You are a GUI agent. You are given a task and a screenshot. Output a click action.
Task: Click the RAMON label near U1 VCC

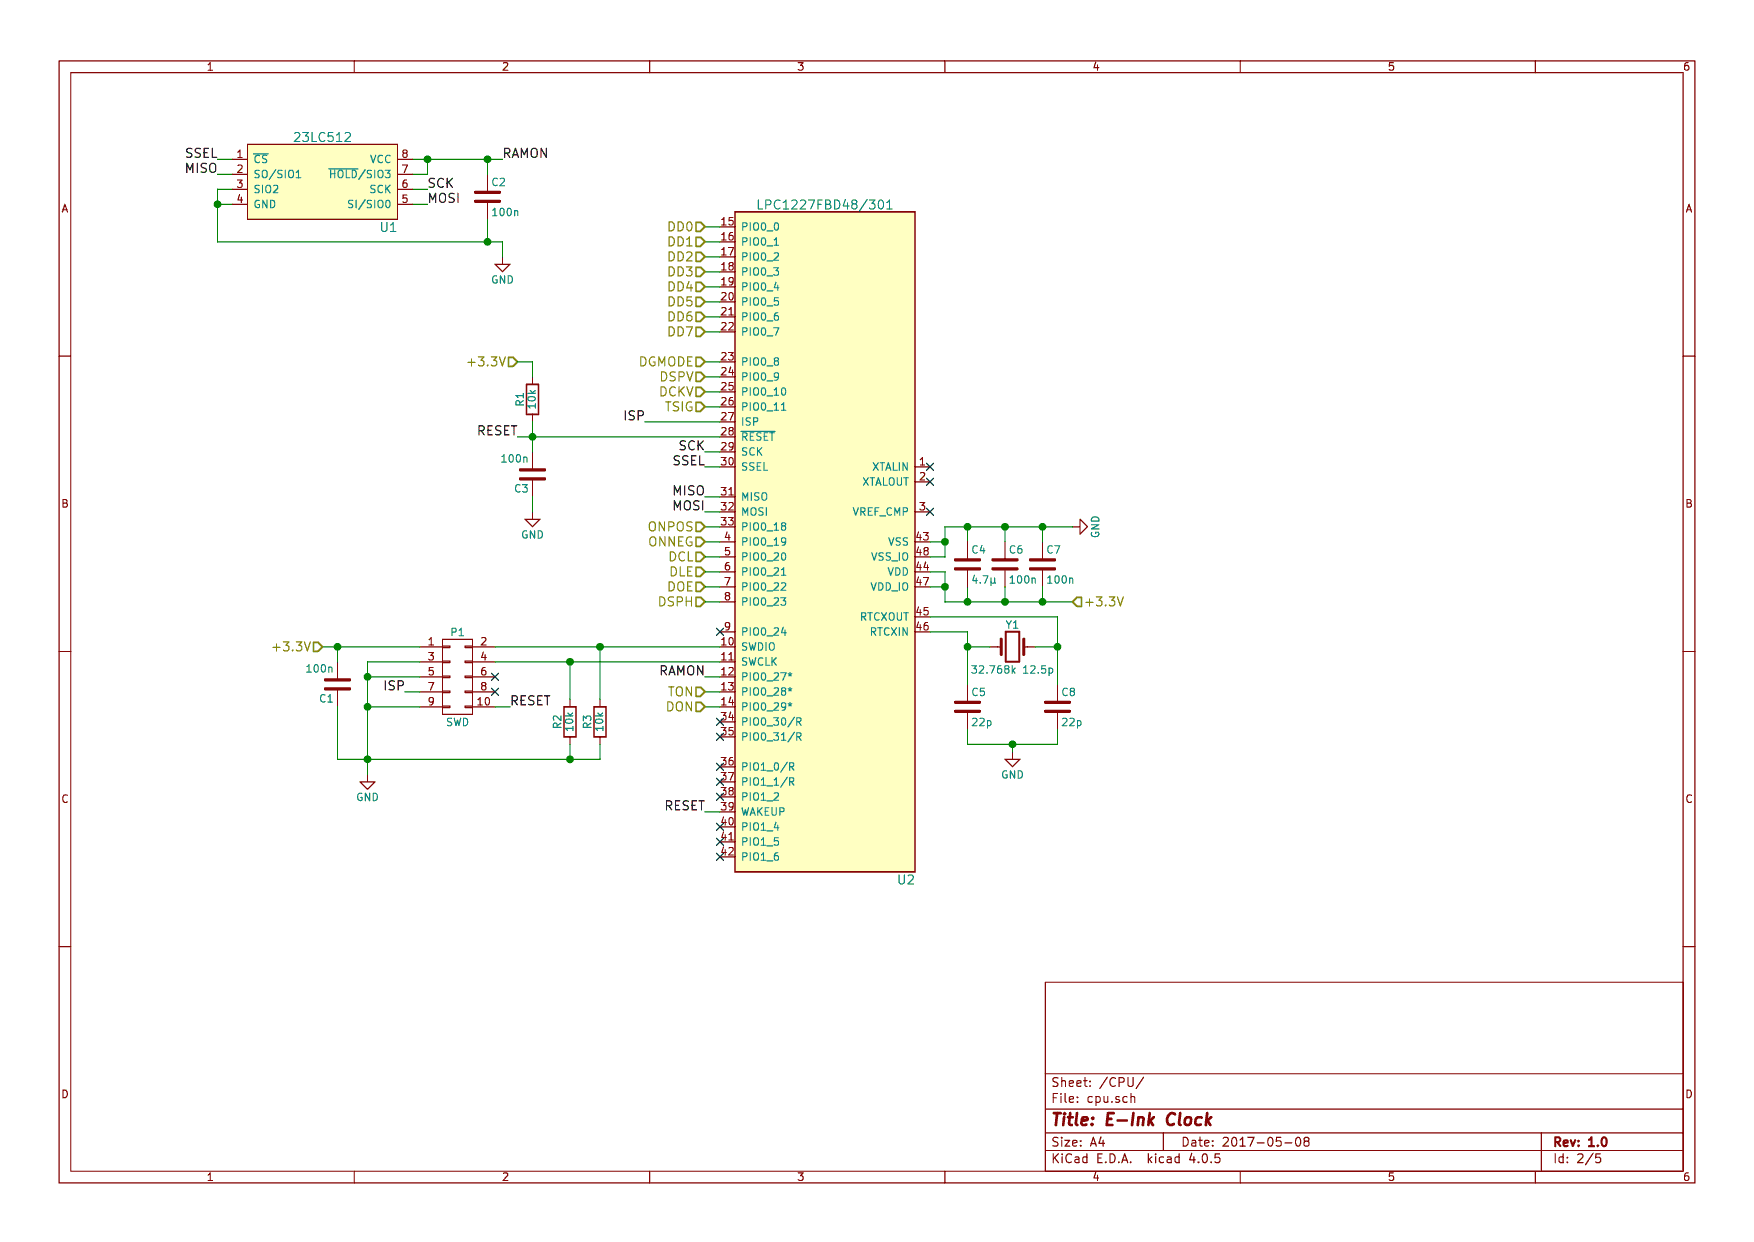525,153
